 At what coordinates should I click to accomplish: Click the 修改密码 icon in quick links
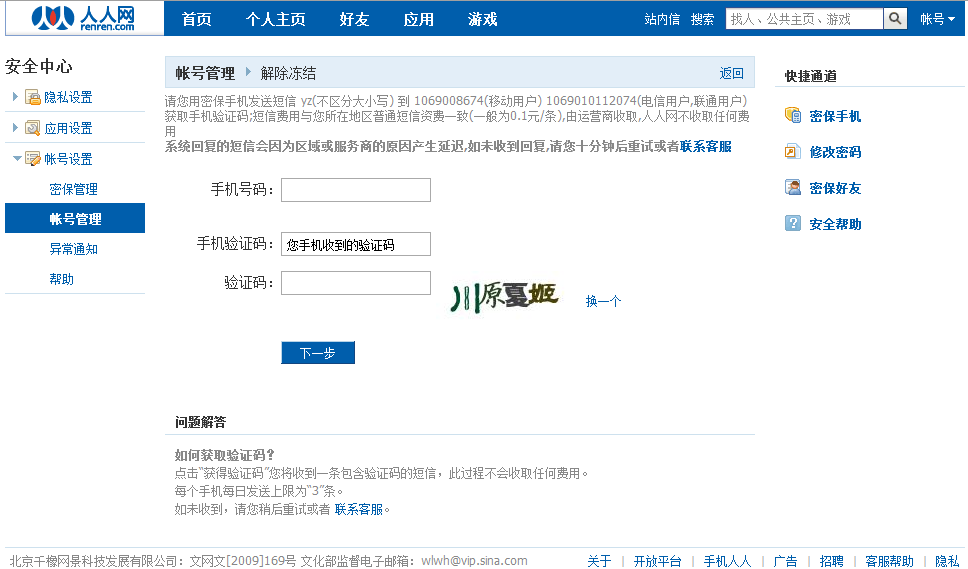tap(793, 152)
